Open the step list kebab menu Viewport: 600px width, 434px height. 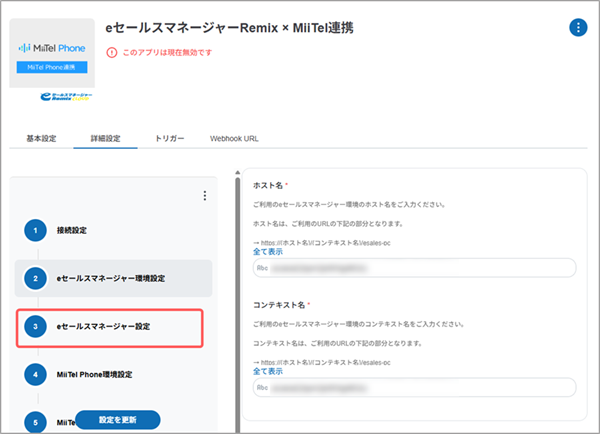point(205,196)
